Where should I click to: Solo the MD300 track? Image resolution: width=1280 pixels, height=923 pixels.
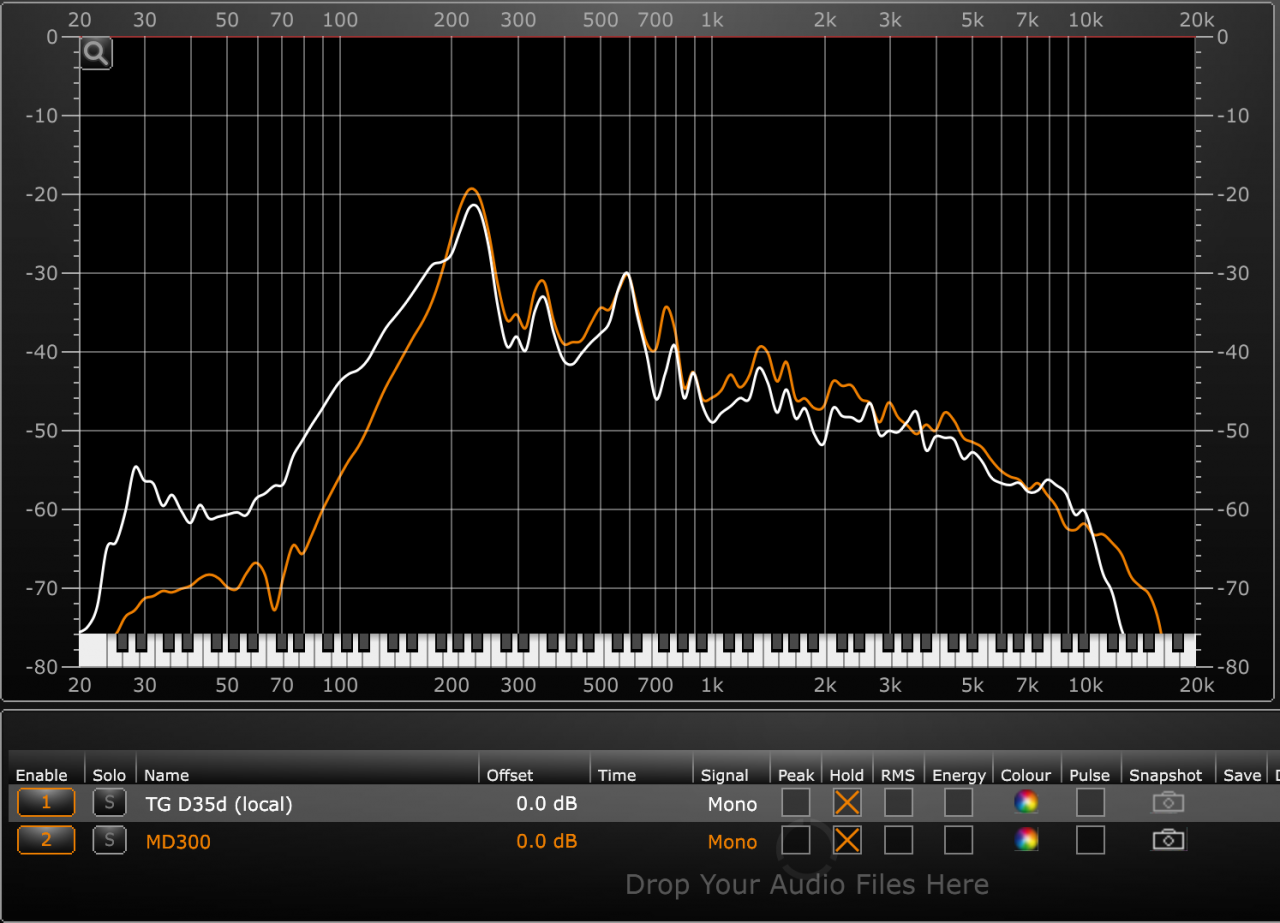click(x=109, y=840)
